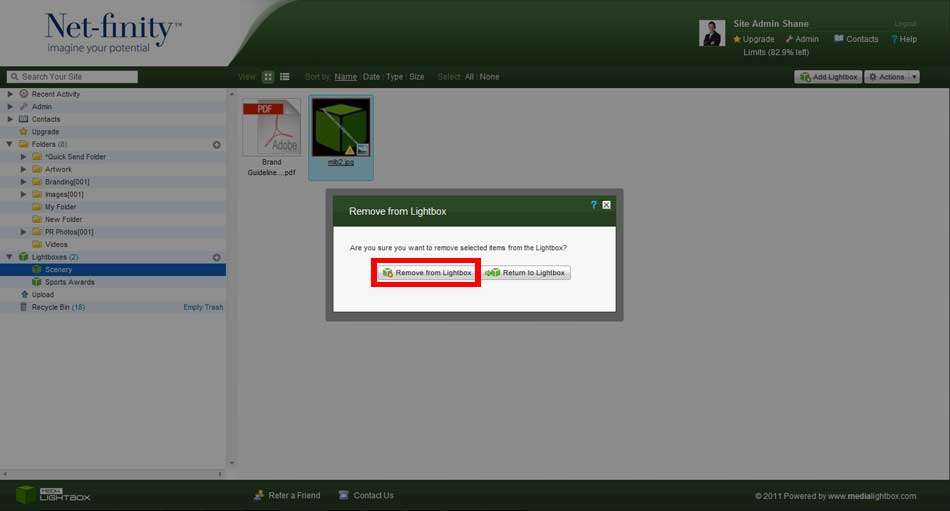Expand the Recent Activity tree item
Image resolution: width=950 pixels, height=511 pixels.
pyautogui.click(x=10, y=94)
